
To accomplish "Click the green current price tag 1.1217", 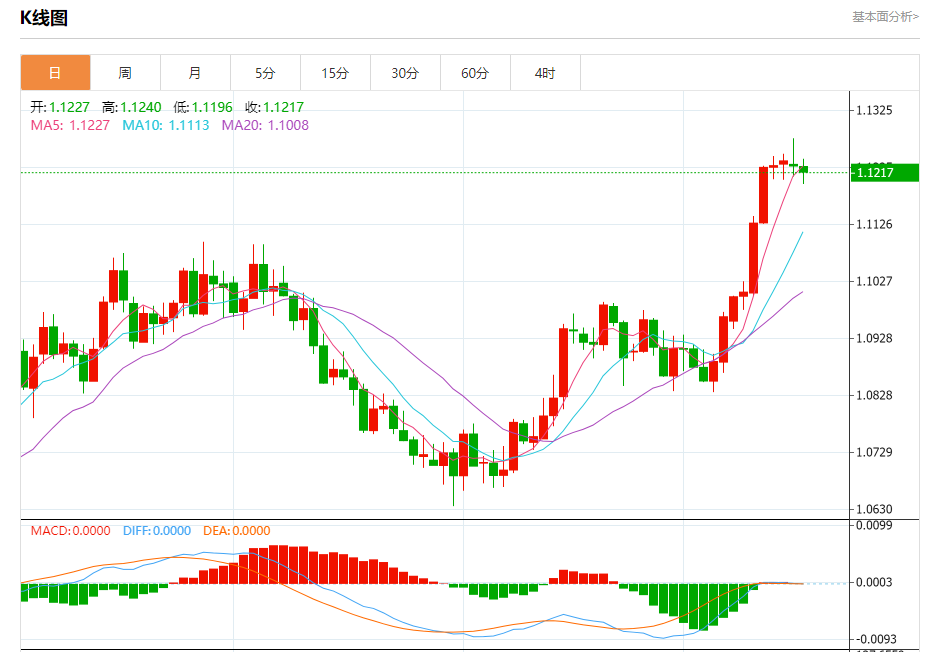I will coord(884,173).
